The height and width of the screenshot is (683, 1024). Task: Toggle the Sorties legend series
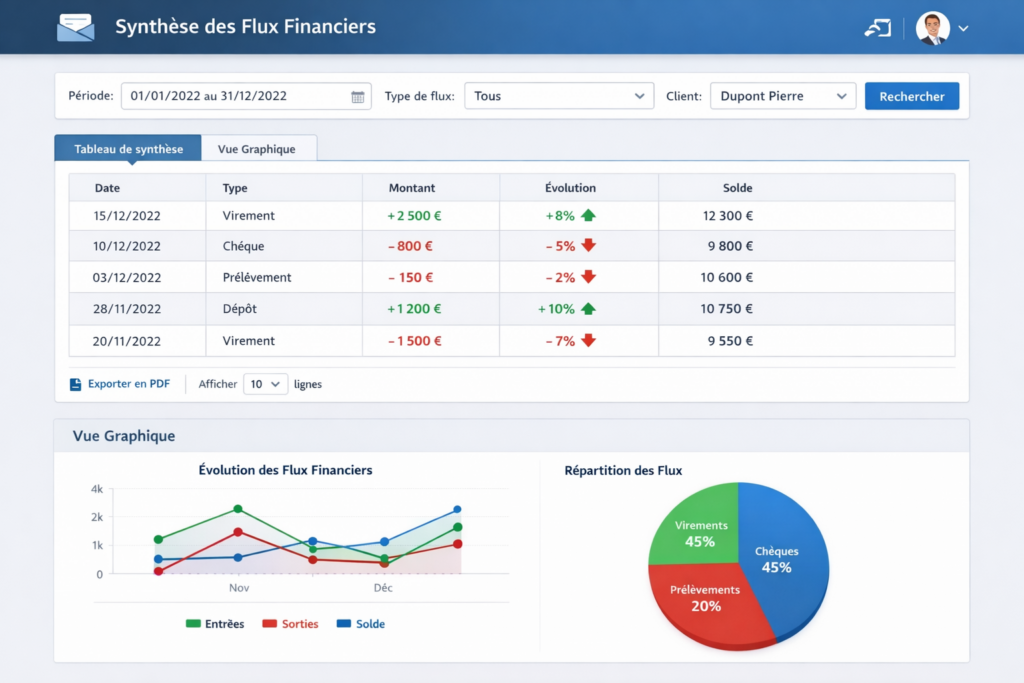point(290,624)
